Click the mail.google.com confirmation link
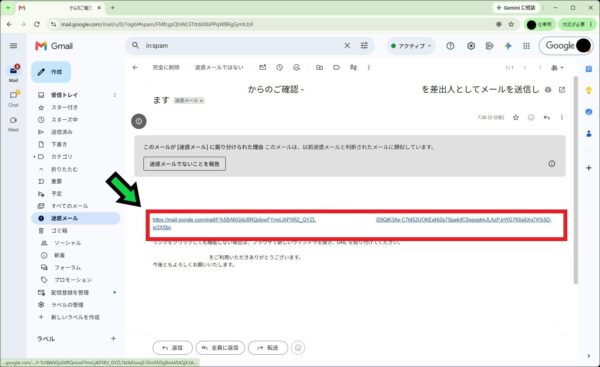This screenshot has height=367, width=600. [x=352, y=223]
